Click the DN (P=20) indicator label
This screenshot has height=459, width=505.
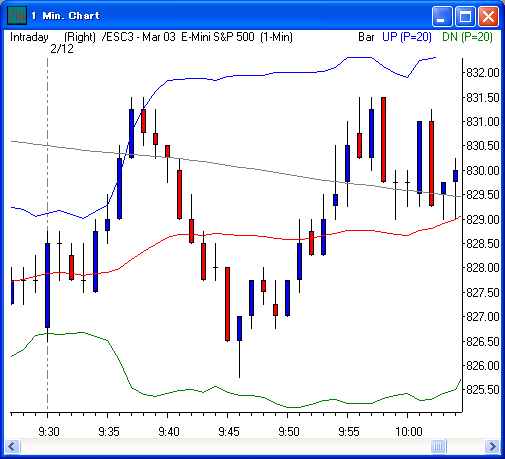tap(467, 37)
